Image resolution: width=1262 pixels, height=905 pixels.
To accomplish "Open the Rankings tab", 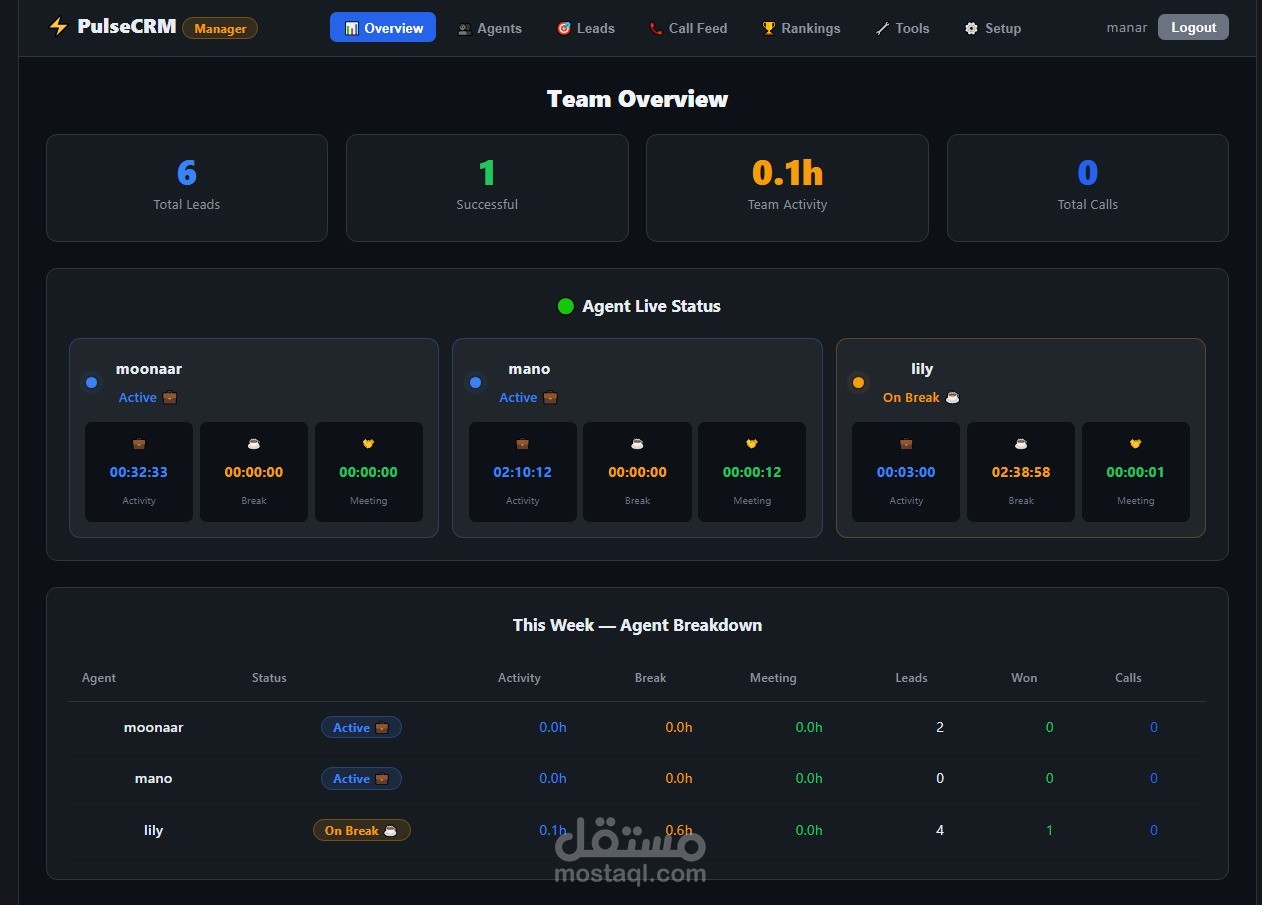I will coord(801,28).
